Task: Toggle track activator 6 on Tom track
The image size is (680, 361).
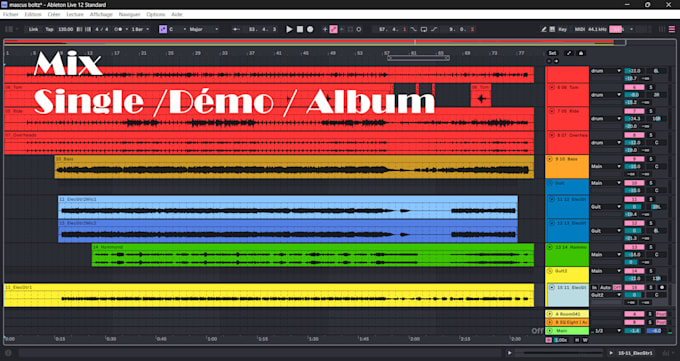Action: tap(634, 87)
